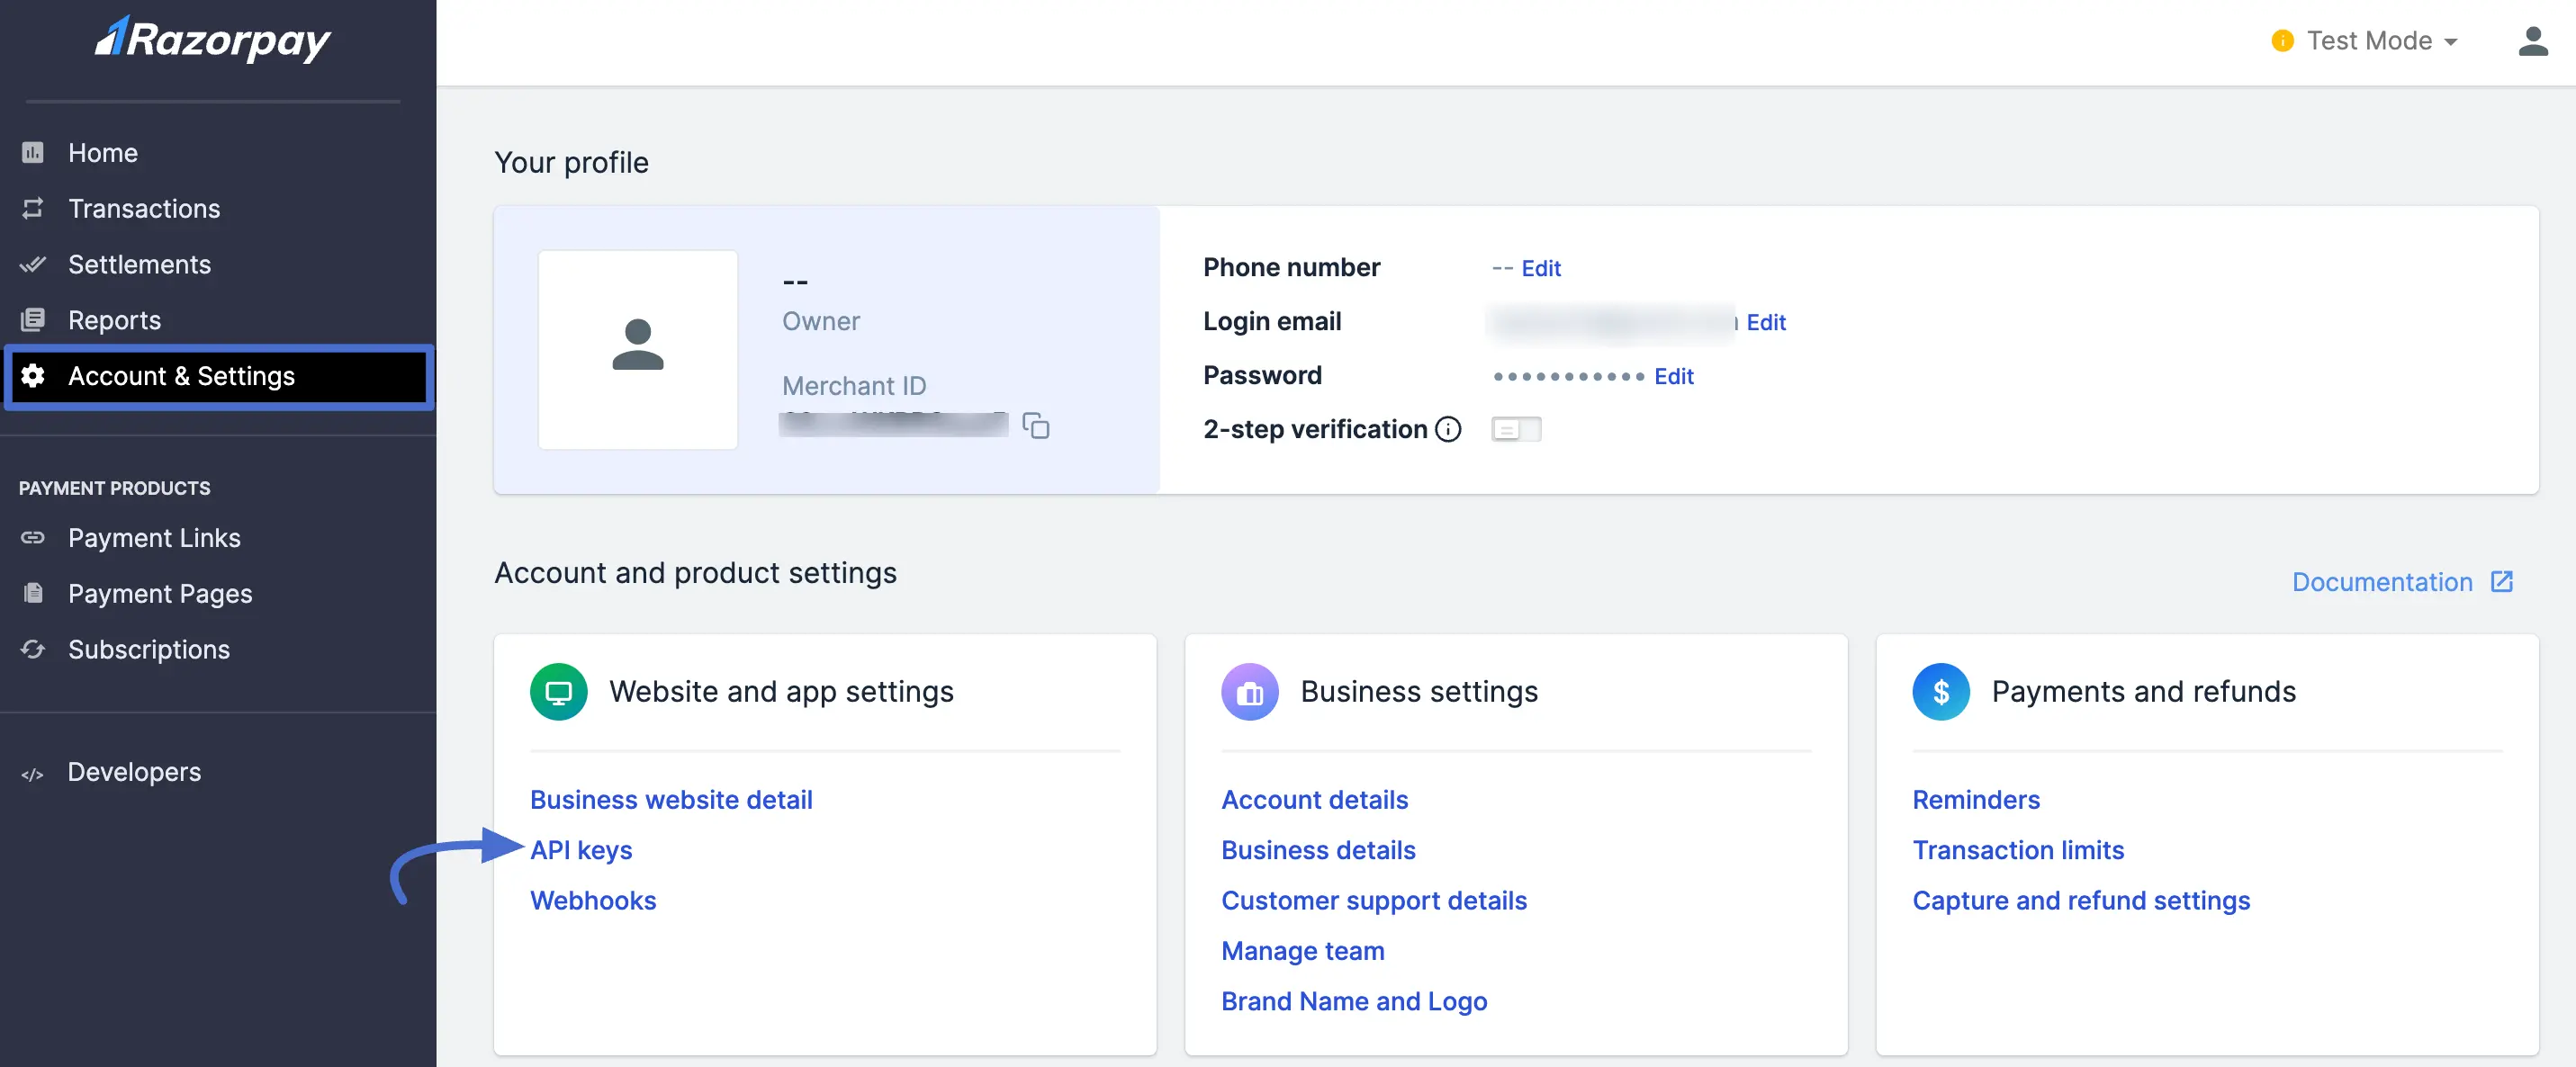Open Reports via its sidebar icon
The image size is (2576, 1067).
click(33, 320)
